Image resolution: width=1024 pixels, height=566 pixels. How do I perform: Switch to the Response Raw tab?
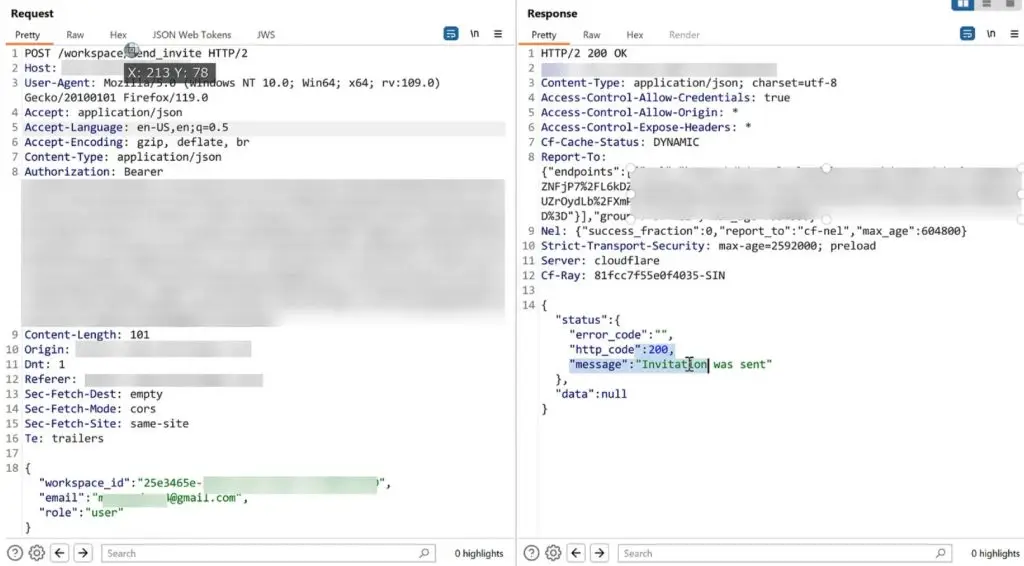click(x=592, y=35)
